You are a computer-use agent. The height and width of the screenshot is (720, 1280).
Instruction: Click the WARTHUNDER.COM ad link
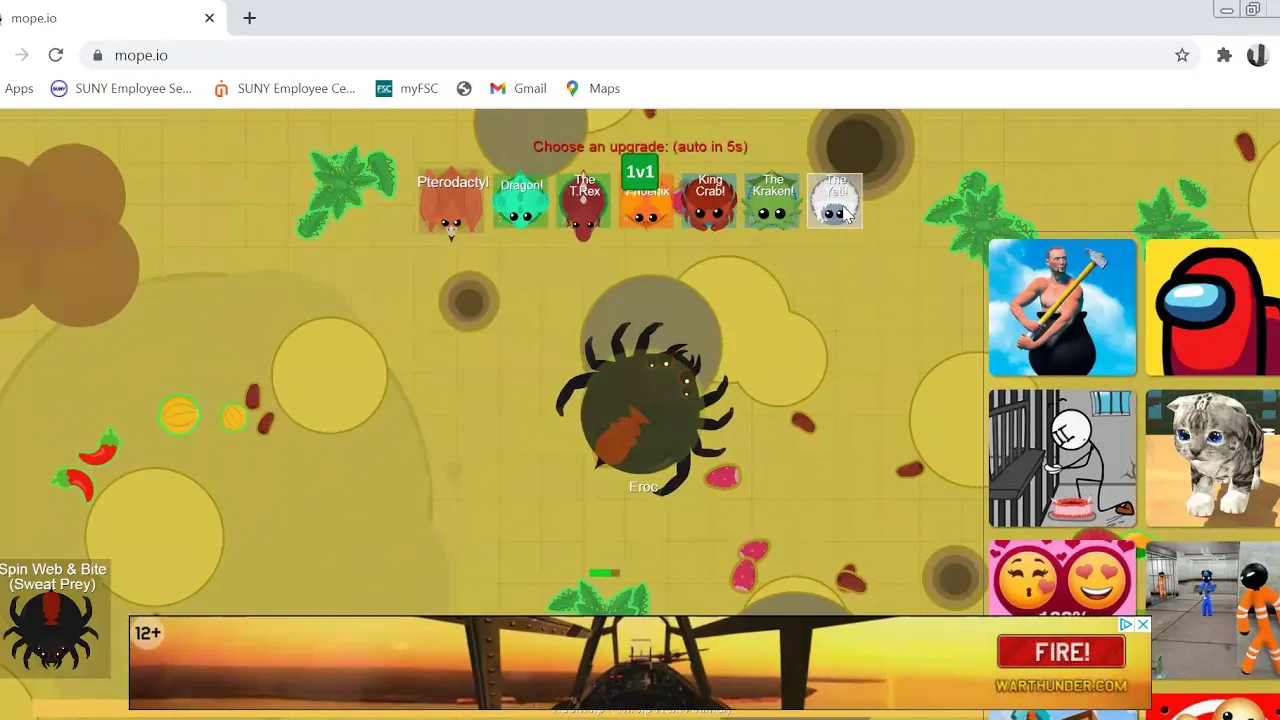point(1061,686)
